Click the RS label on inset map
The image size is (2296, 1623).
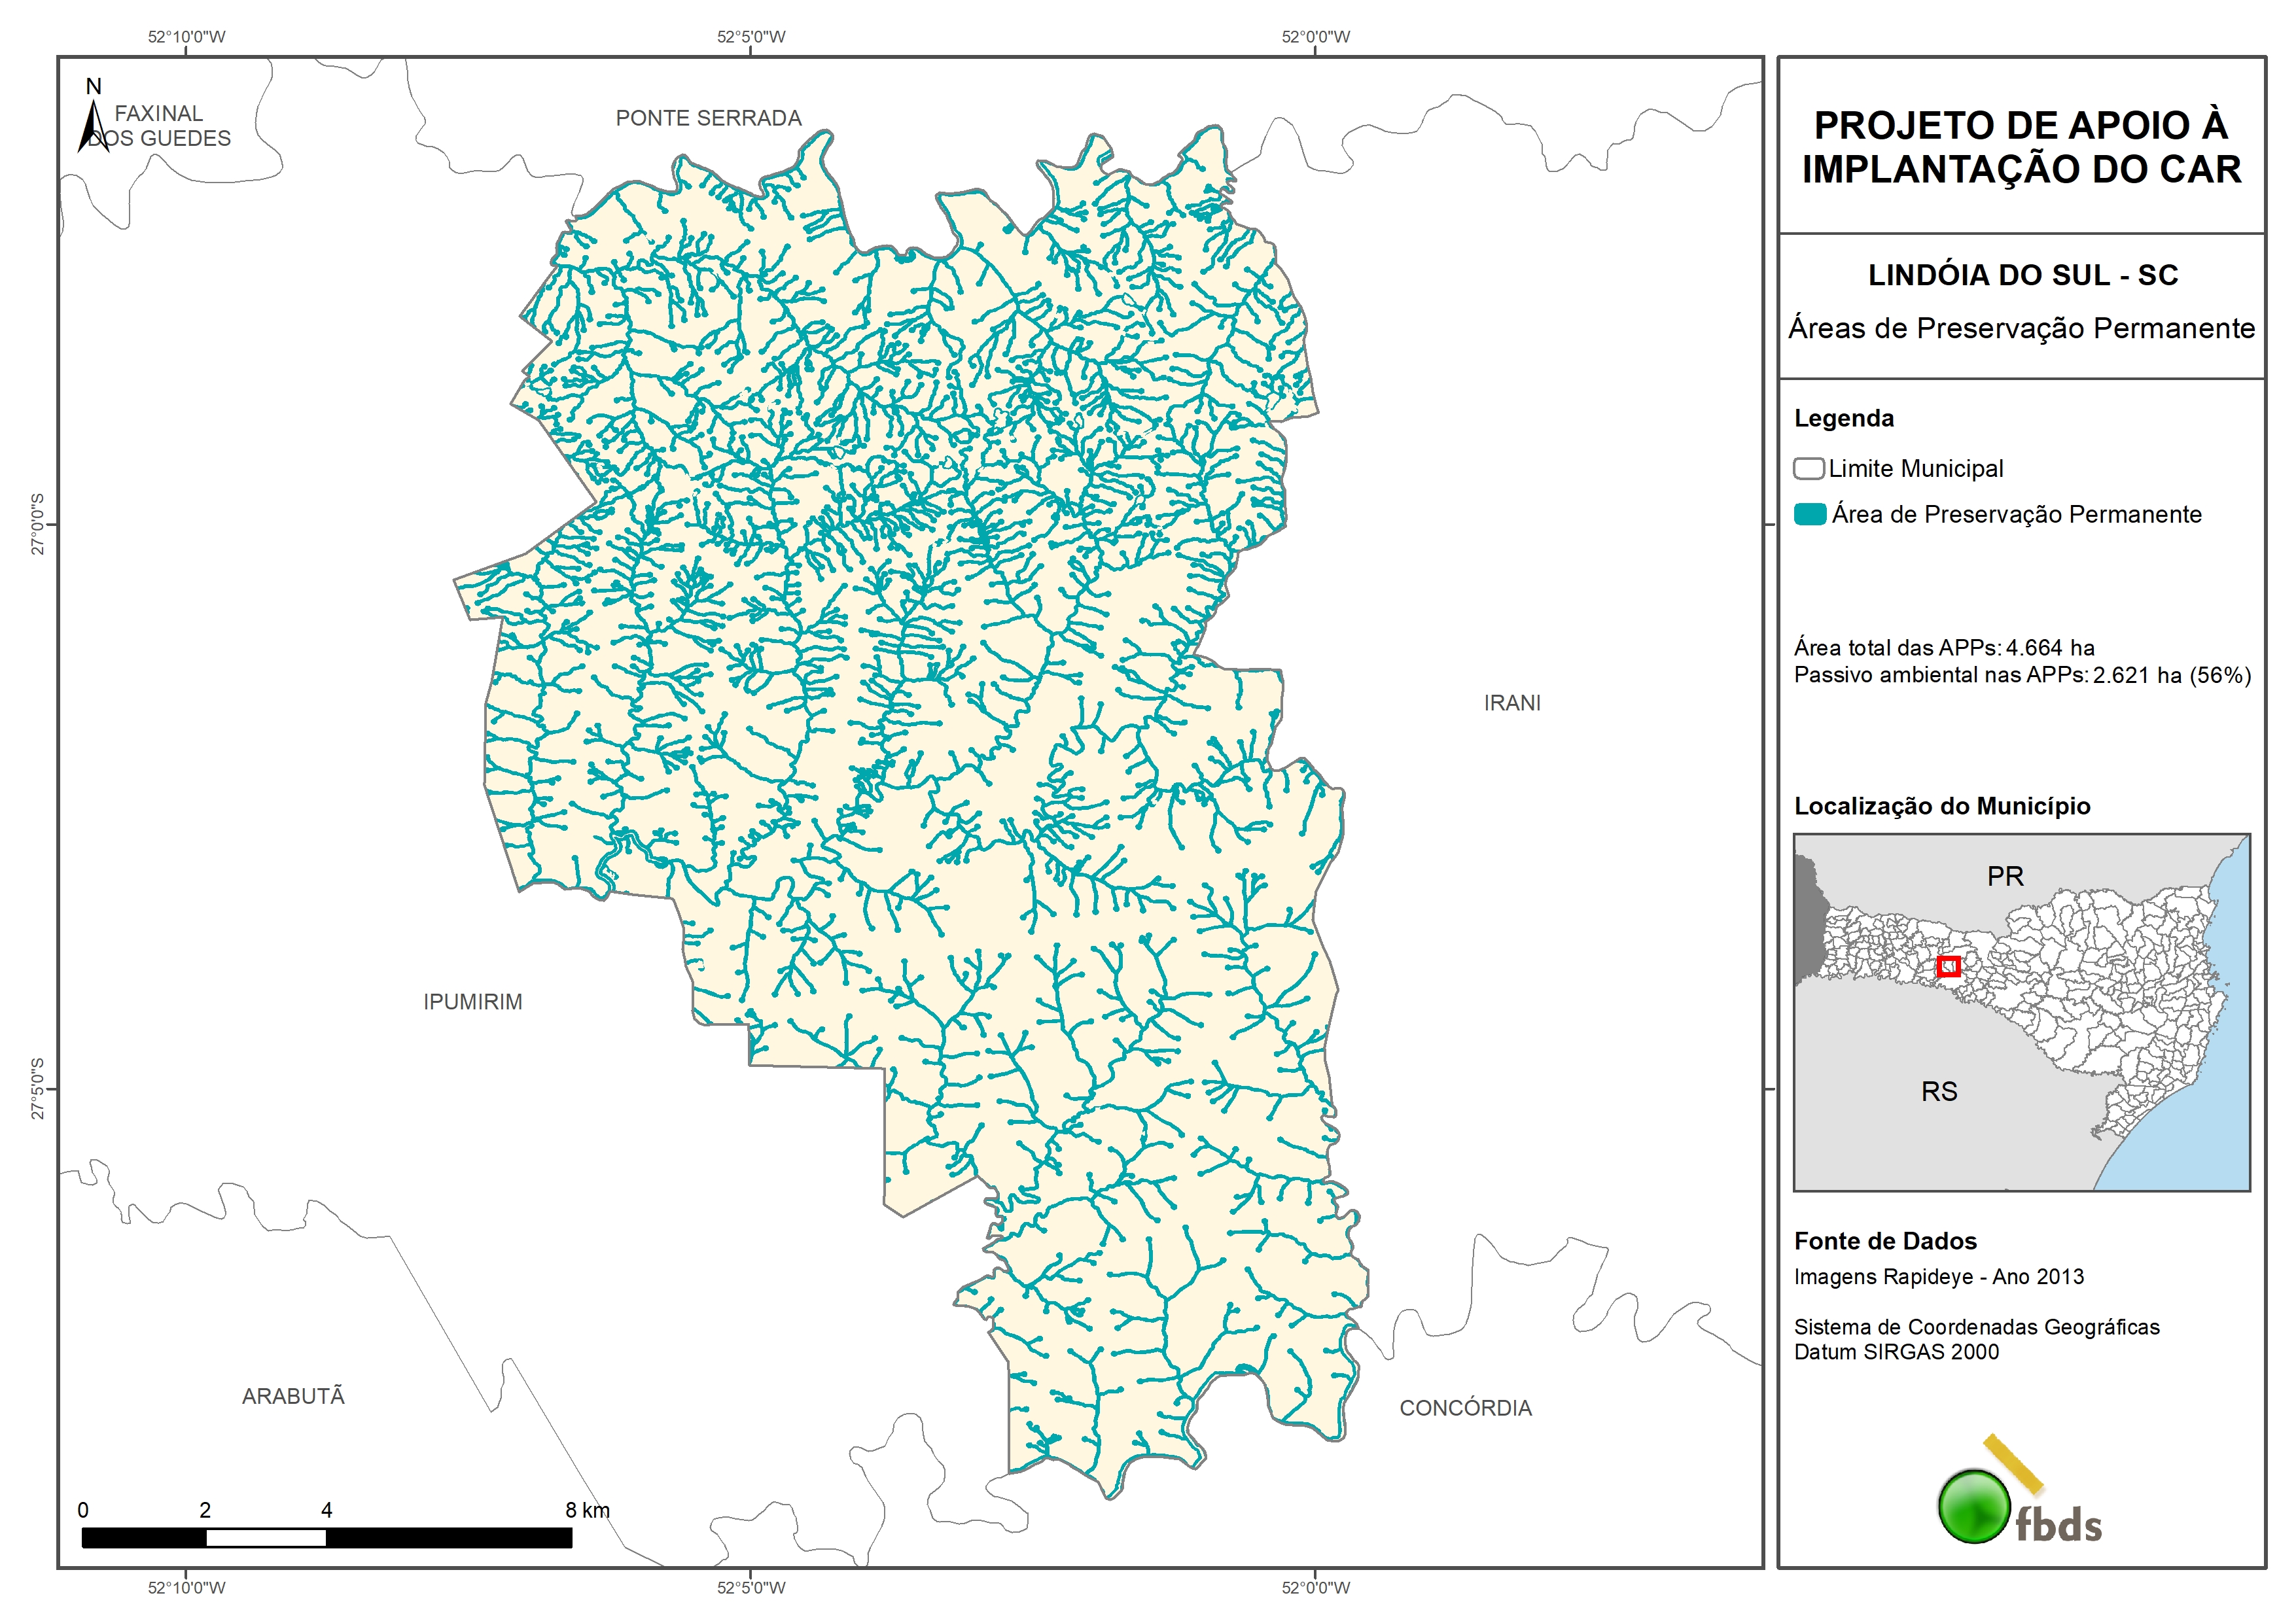click(x=1939, y=1091)
